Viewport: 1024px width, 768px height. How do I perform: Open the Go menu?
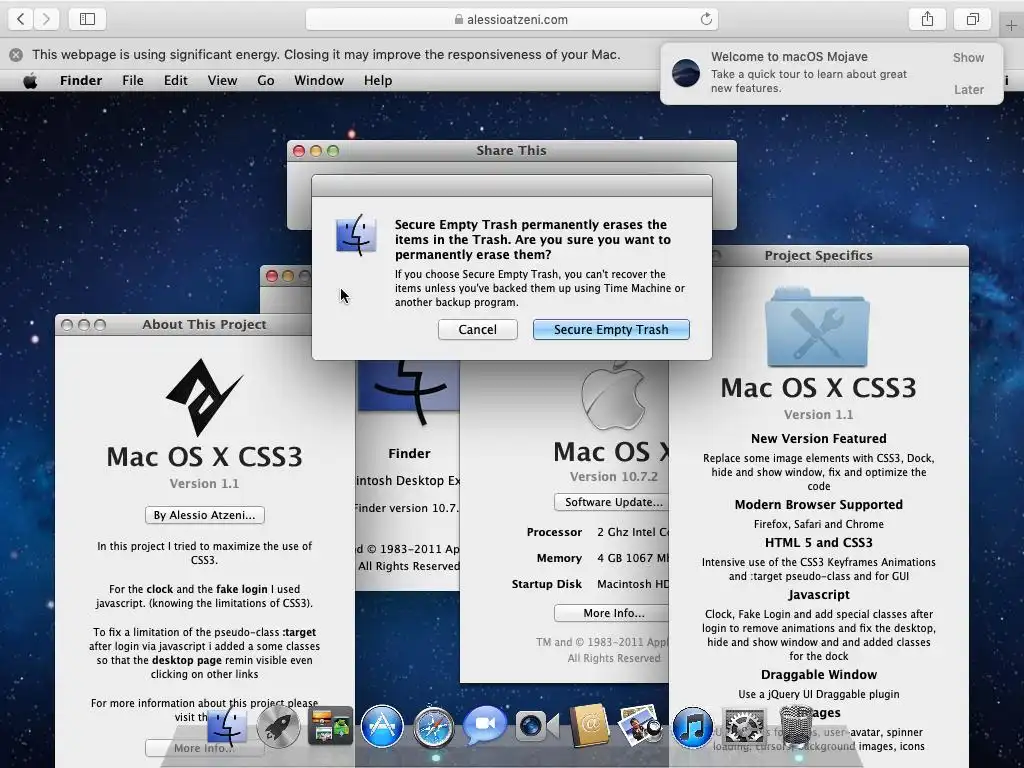[x=266, y=80]
